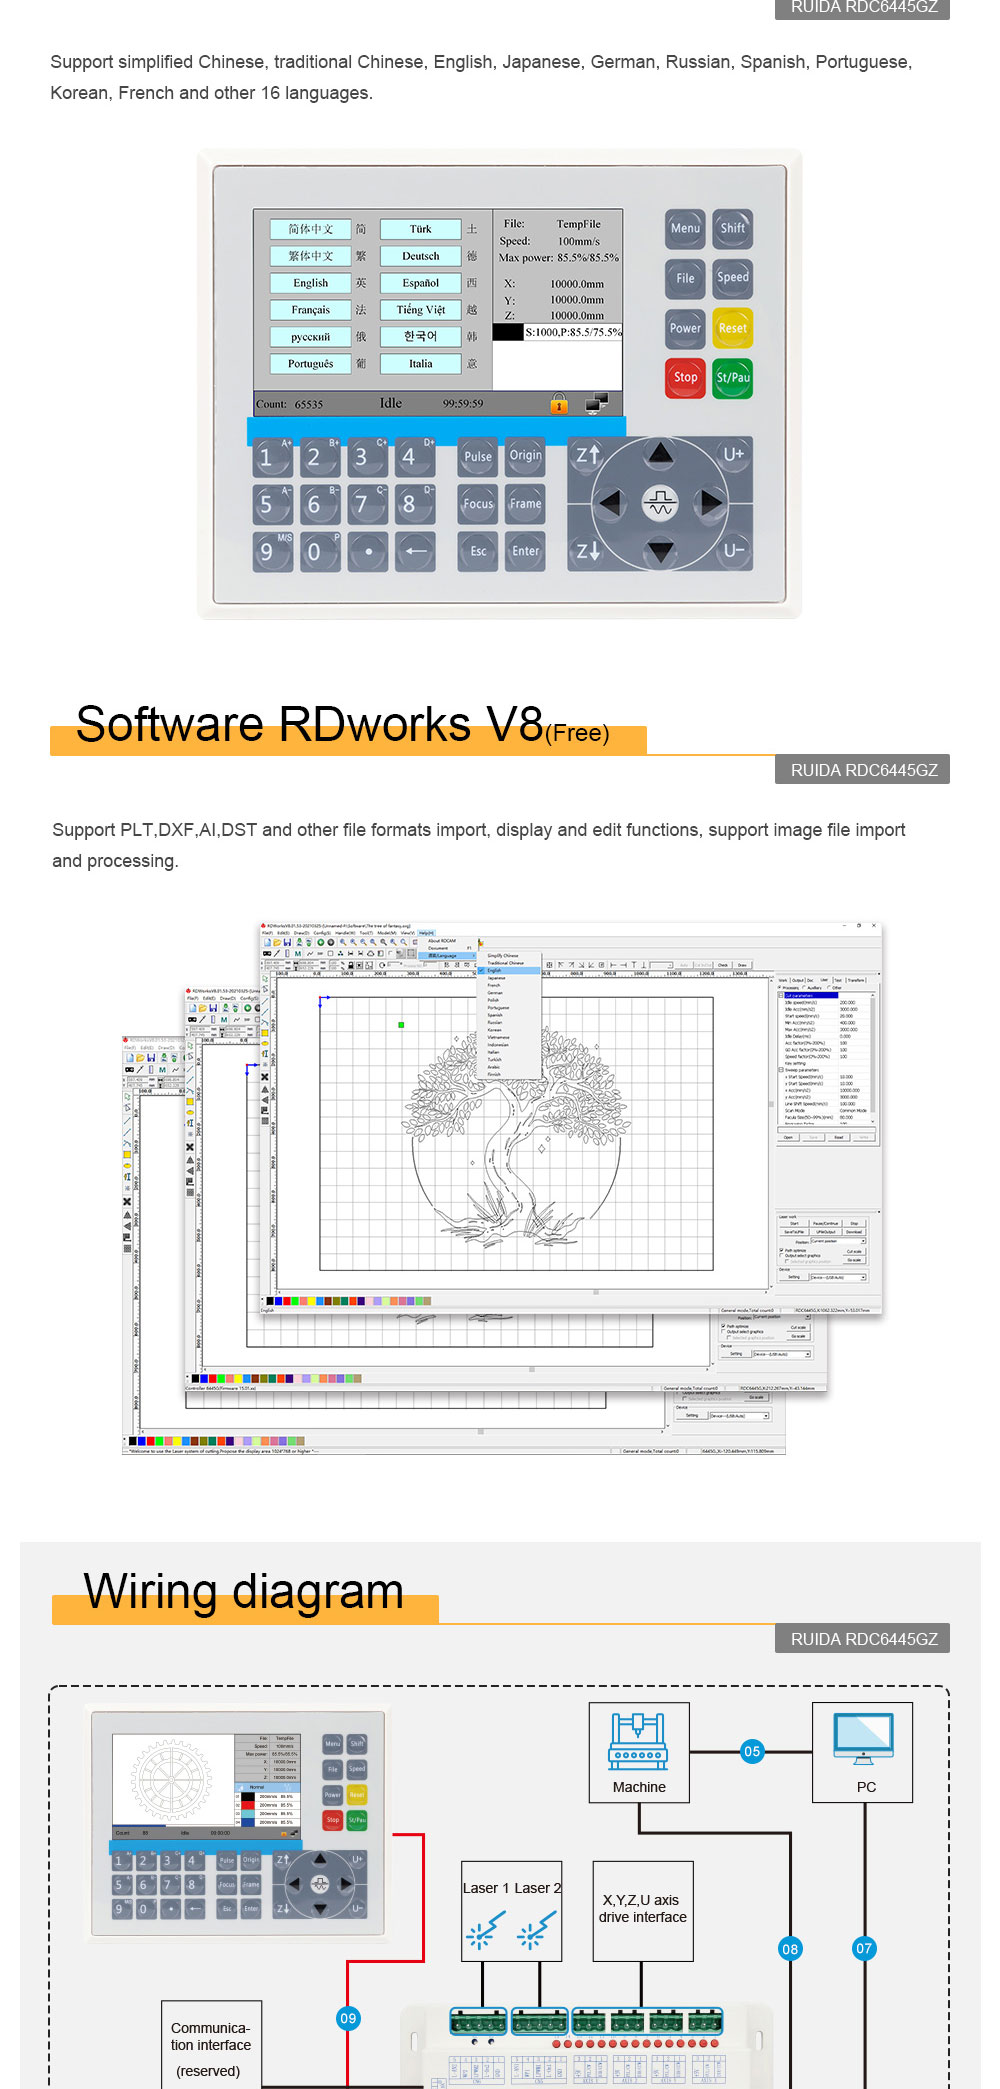Hit the red Stop key on large controller

[685, 378]
